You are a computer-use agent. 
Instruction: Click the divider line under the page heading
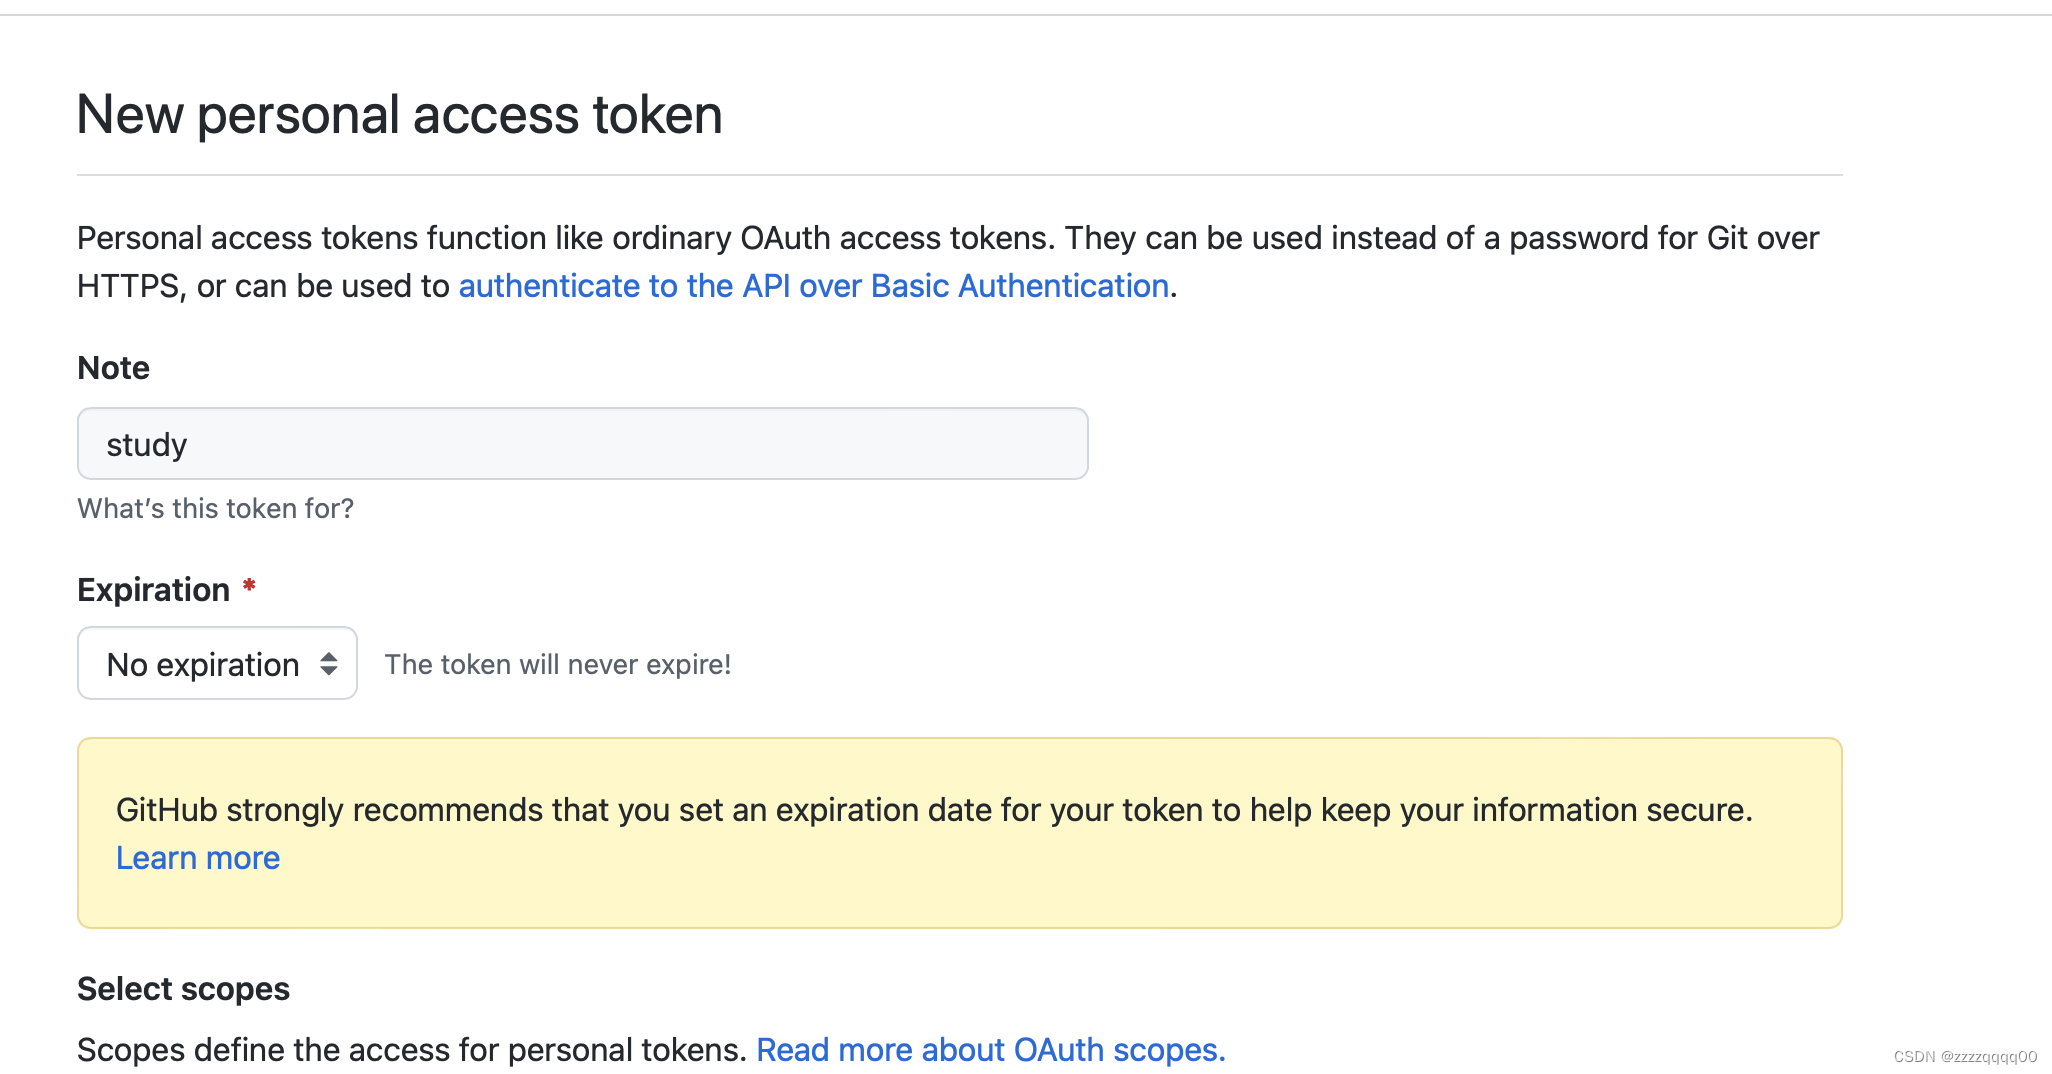pos(960,175)
